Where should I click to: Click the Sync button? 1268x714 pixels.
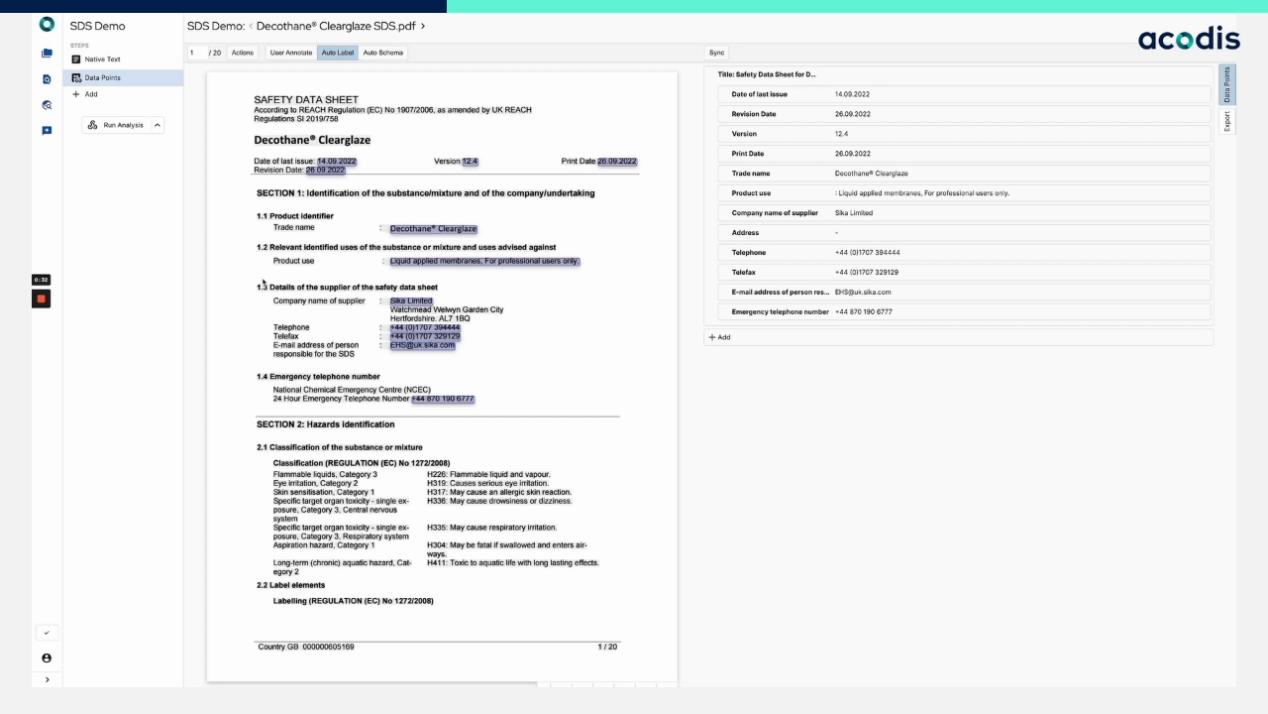717,53
